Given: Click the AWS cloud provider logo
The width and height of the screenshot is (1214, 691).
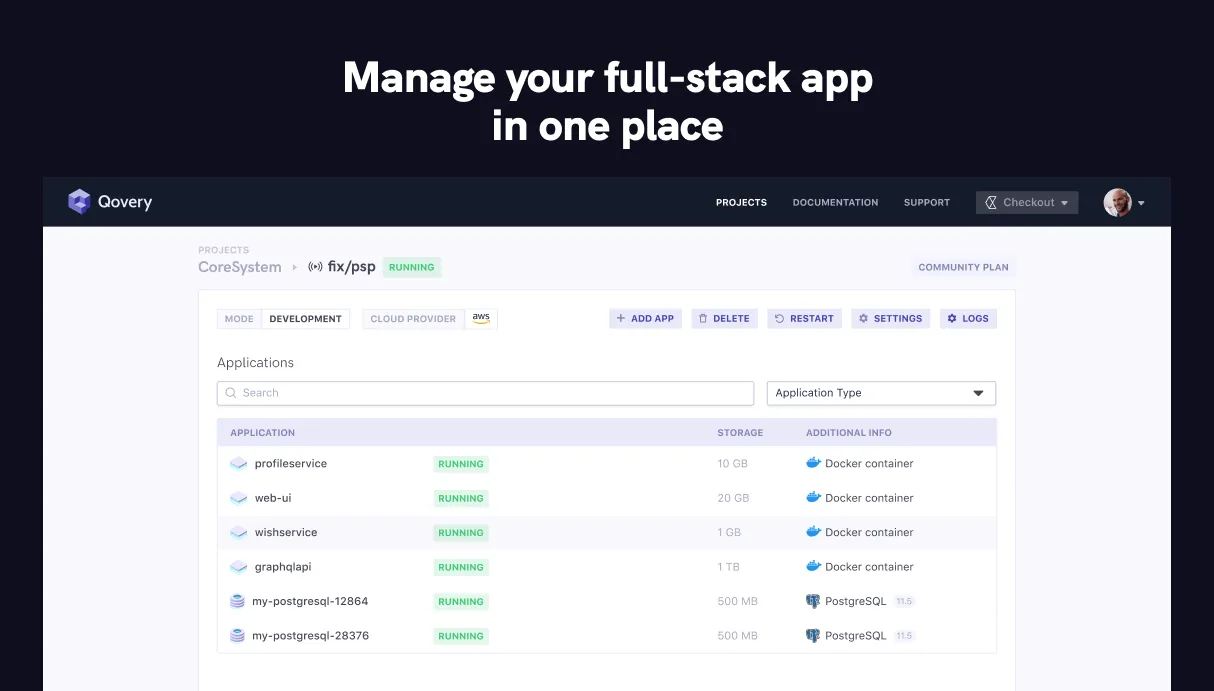Looking at the screenshot, I should tap(481, 318).
